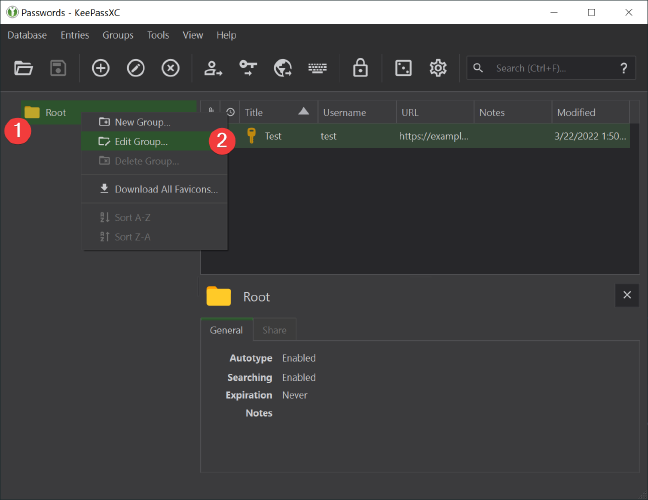This screenshot has width=648, height=500.
Task: Copy password with the key icon
Action: click(x=248, y=68)
